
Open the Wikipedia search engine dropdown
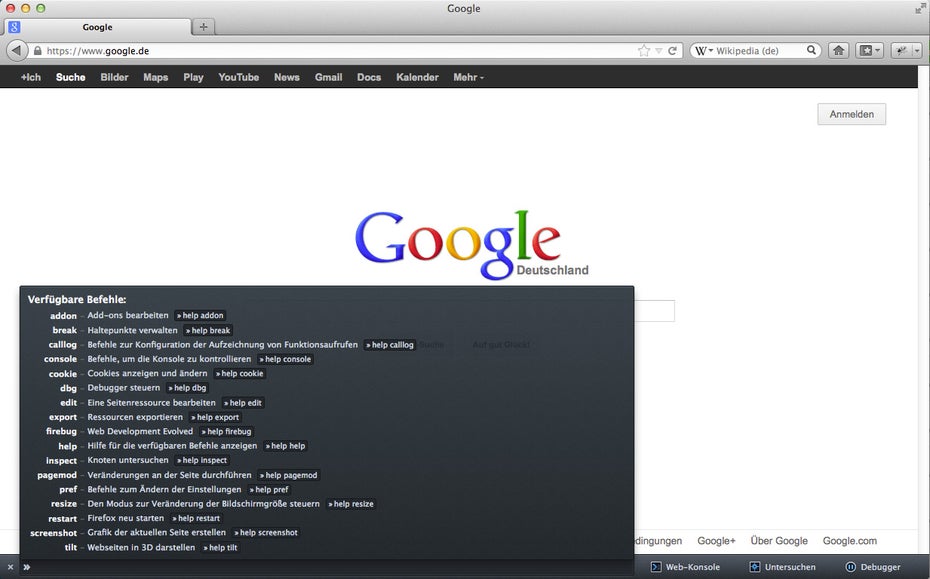[704, 50]
